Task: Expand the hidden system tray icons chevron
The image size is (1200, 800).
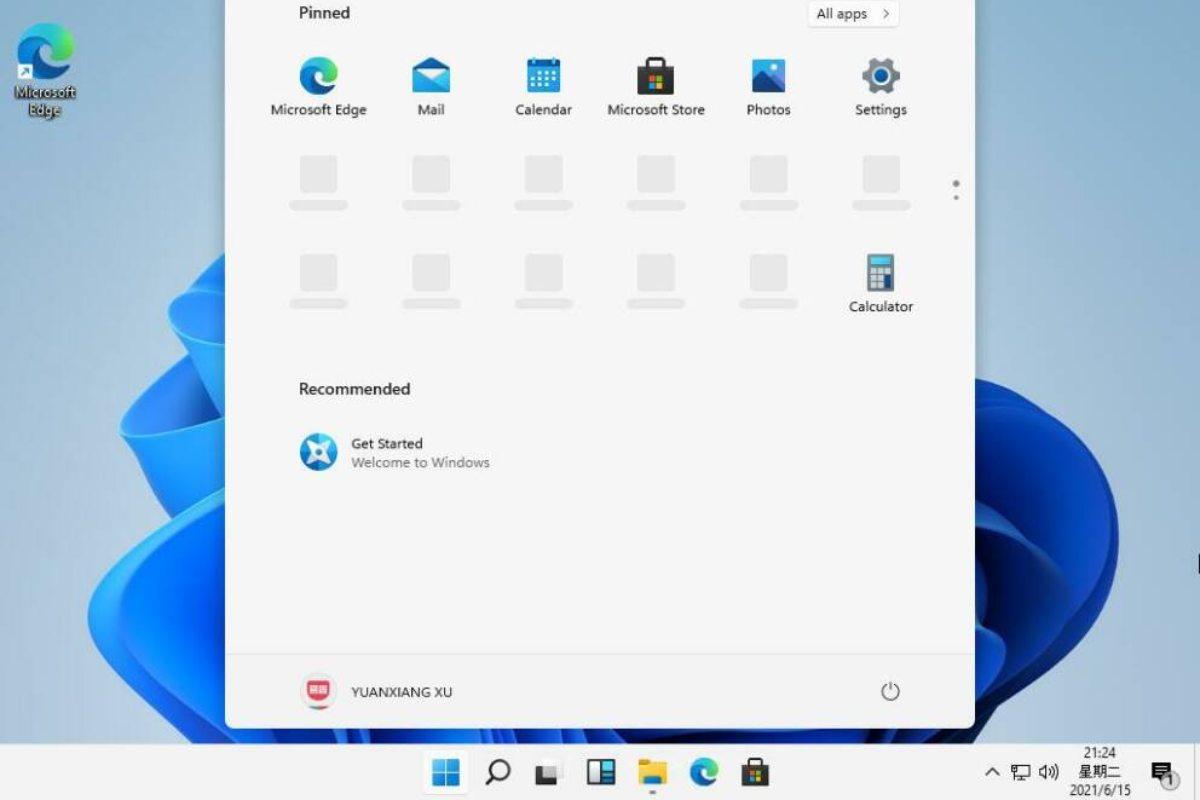Action: point(992,772)
